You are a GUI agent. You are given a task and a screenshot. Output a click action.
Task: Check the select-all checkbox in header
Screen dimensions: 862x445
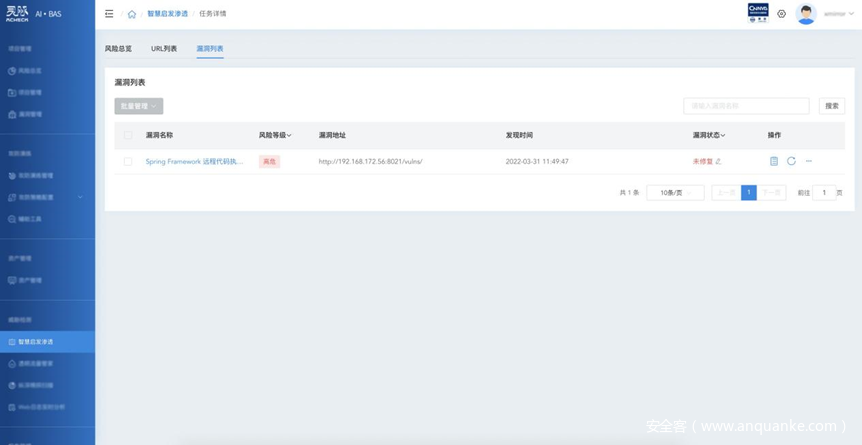[128, 135]
